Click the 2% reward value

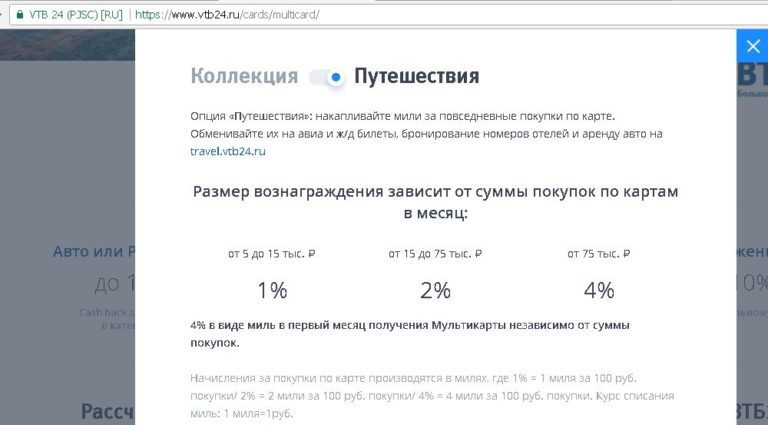pos(434,291)
